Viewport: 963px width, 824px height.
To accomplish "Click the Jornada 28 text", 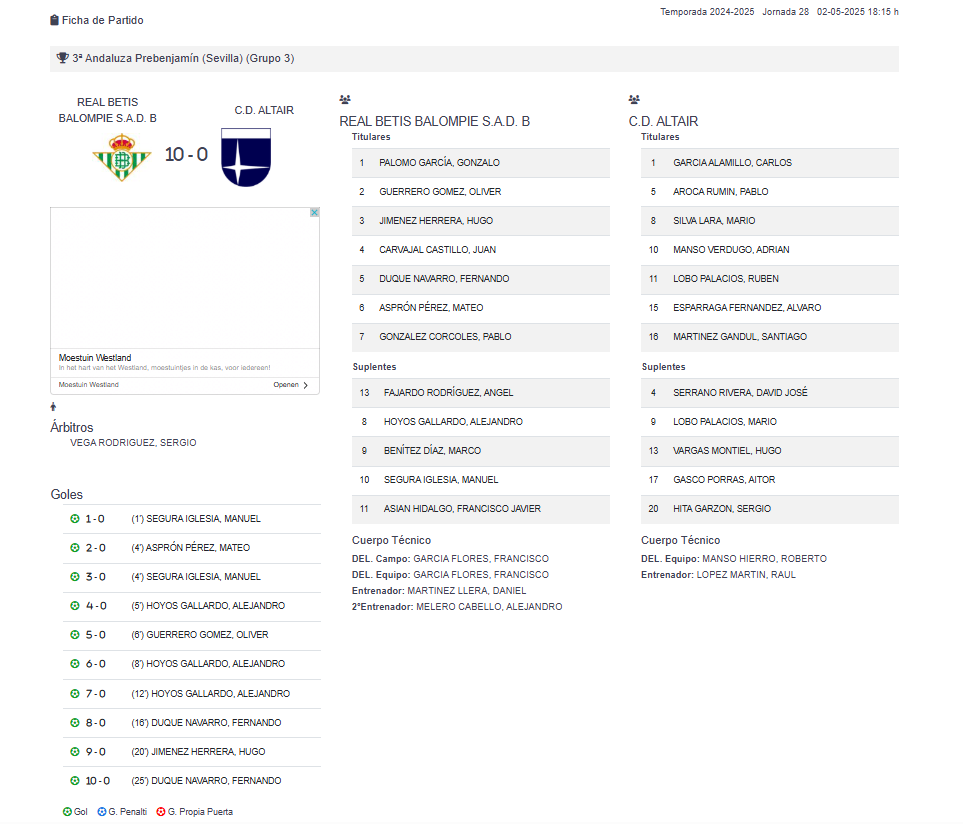I will [x=786, y=12].
